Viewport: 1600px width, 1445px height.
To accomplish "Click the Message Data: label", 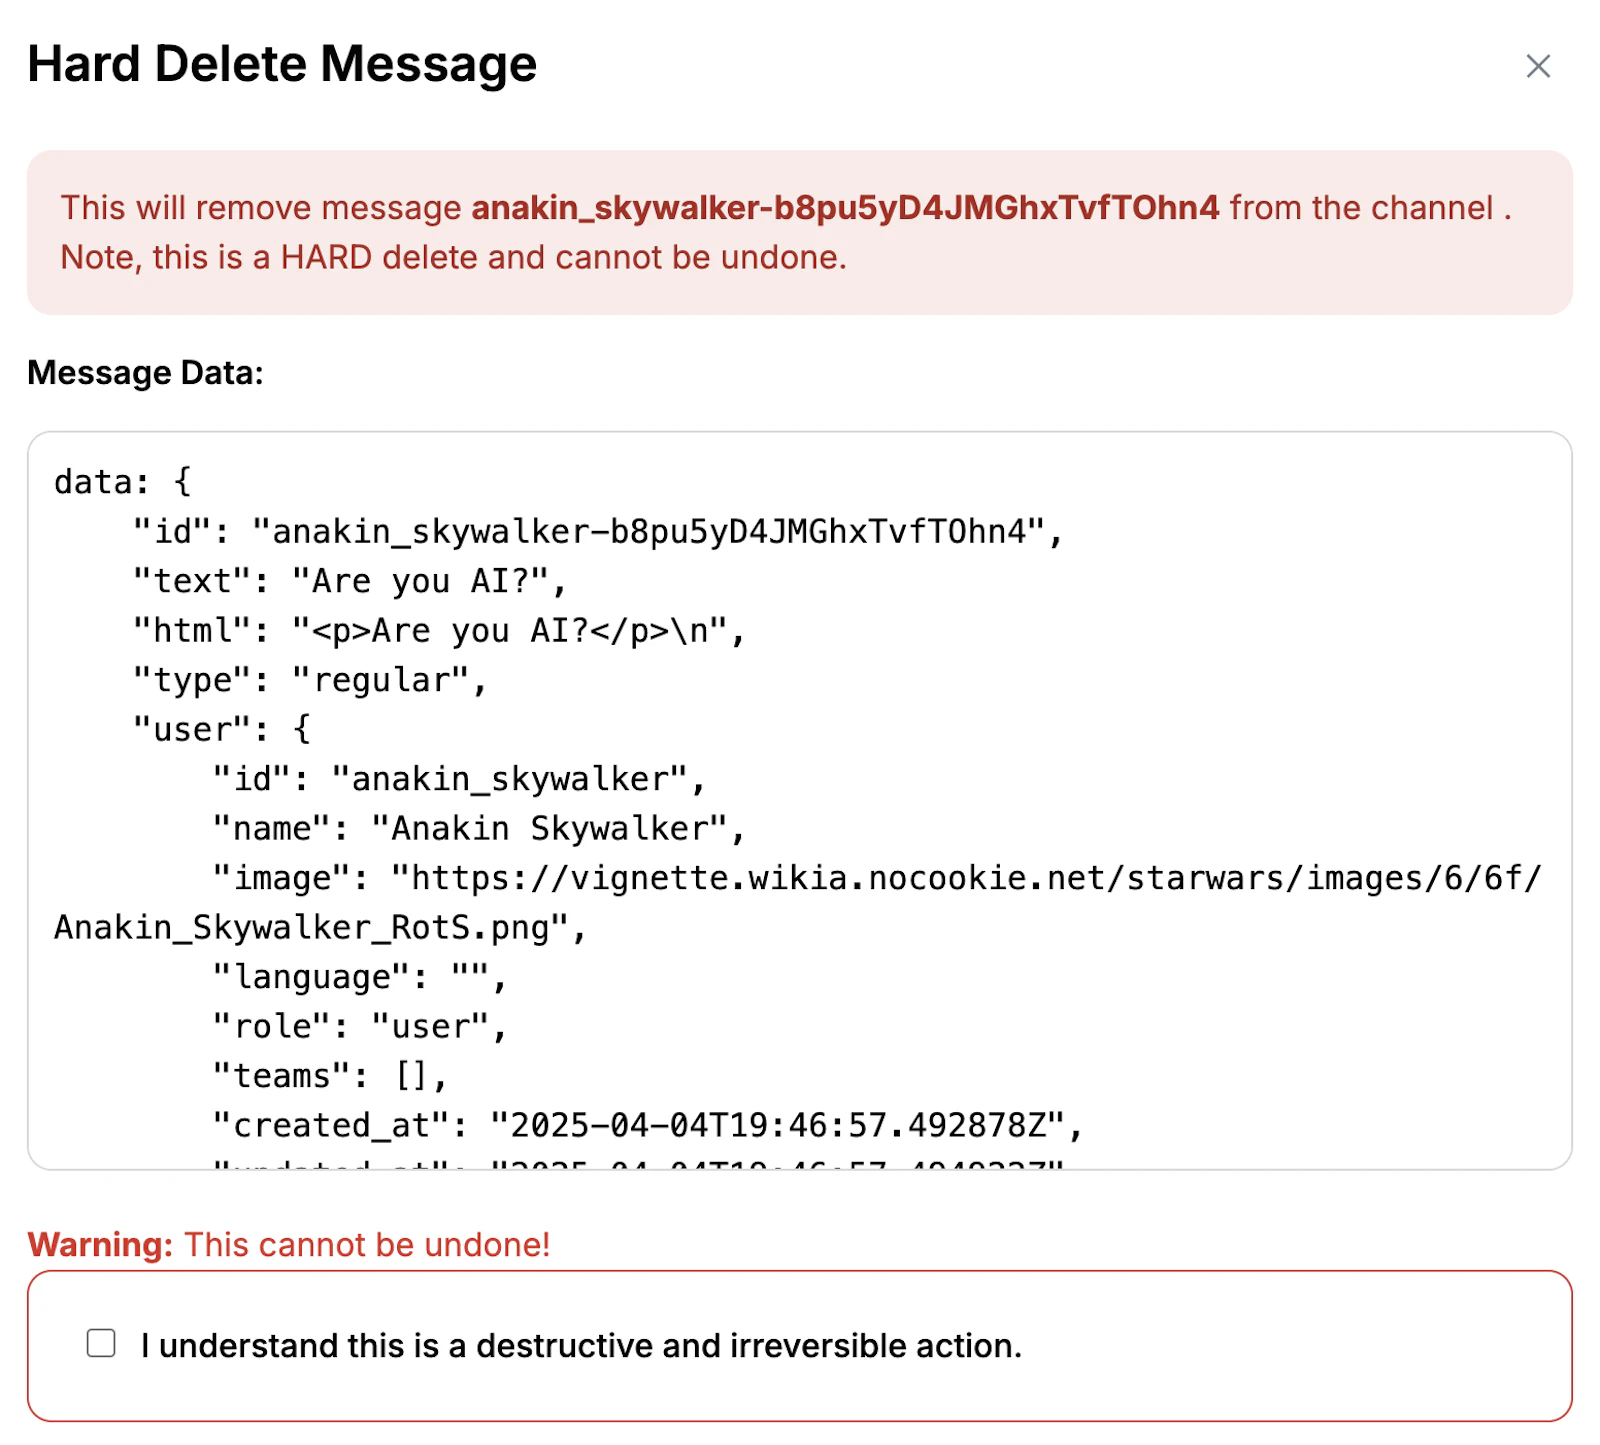I will (x=145, y=372).
